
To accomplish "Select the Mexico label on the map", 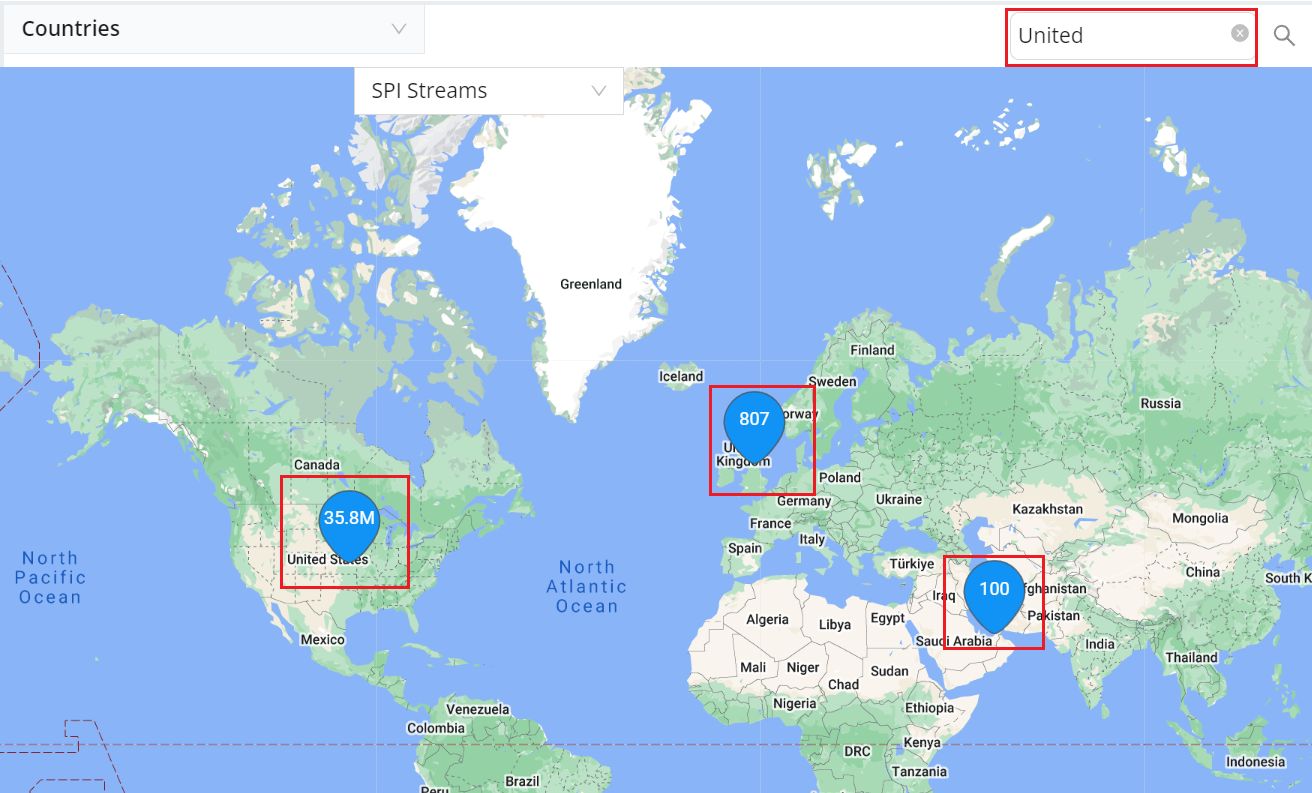I will (x=322, y=639).
